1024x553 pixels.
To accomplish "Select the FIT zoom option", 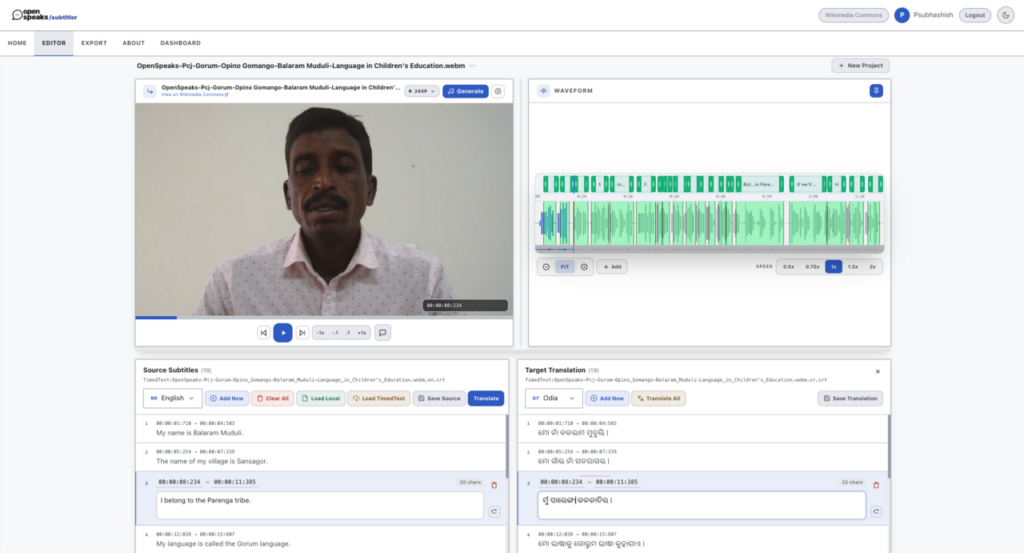I will click(x=565, y=266).
